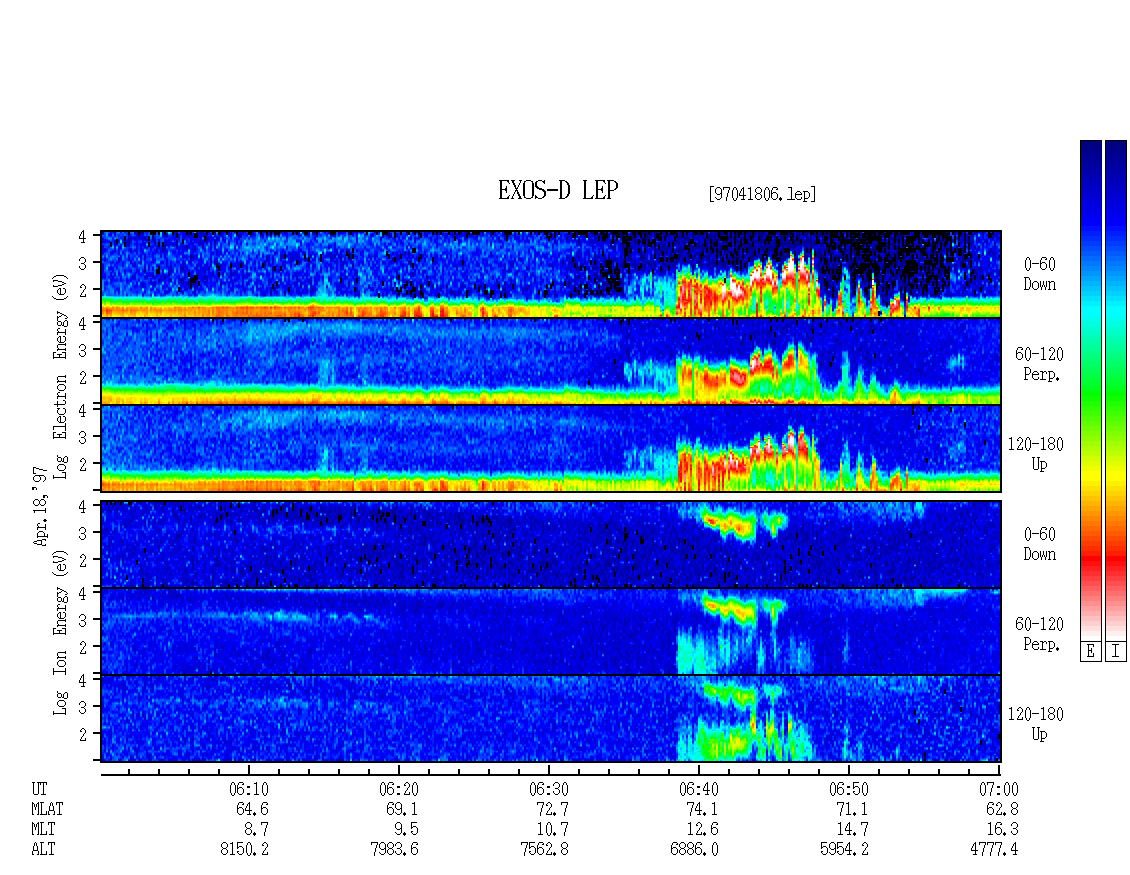Select the 06:30 time tick label

548,789
